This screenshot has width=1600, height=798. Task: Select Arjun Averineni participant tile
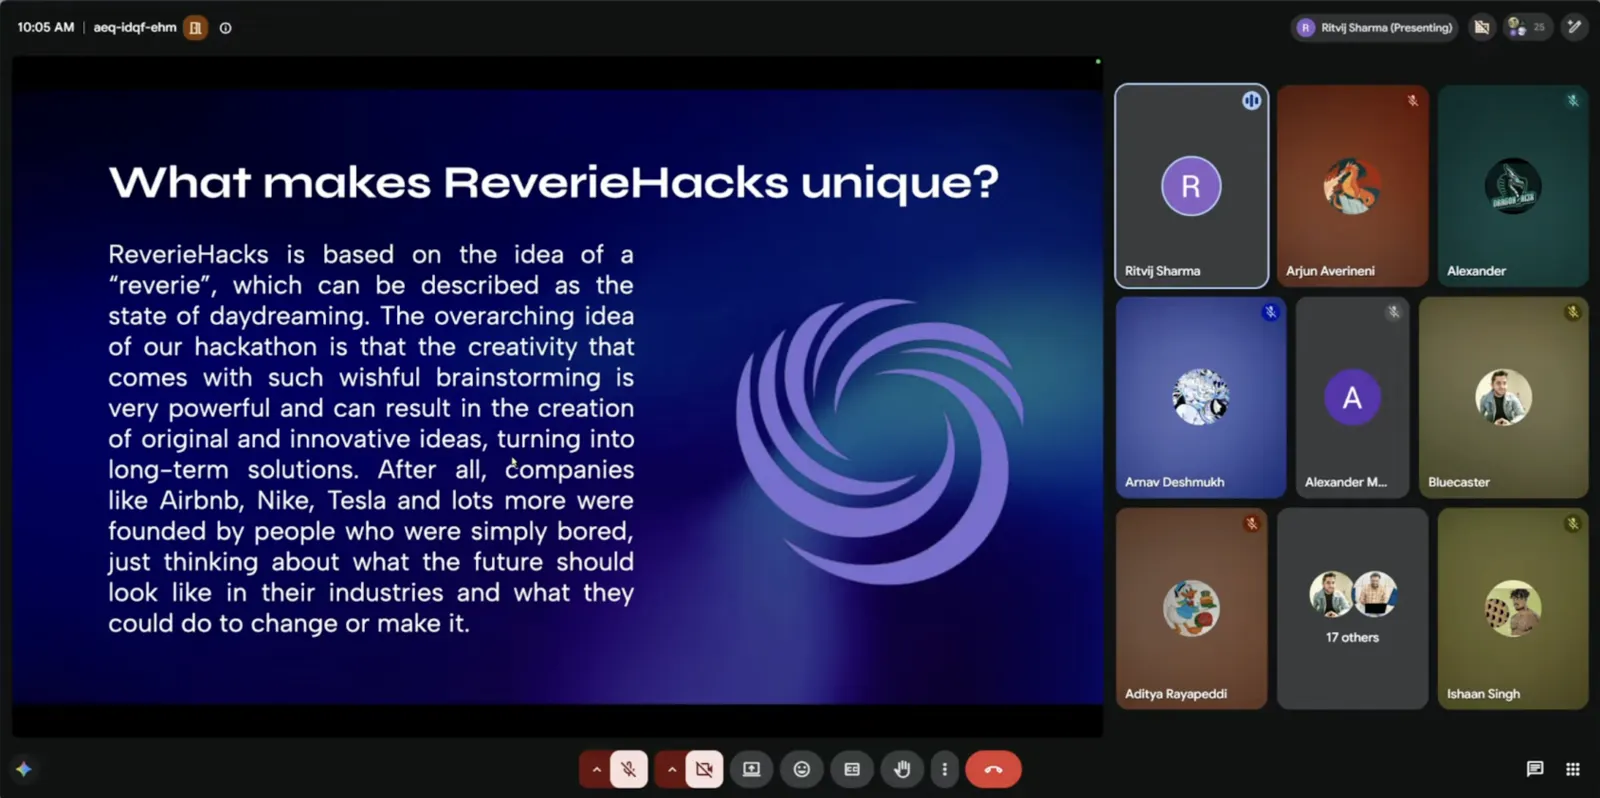1352,186
